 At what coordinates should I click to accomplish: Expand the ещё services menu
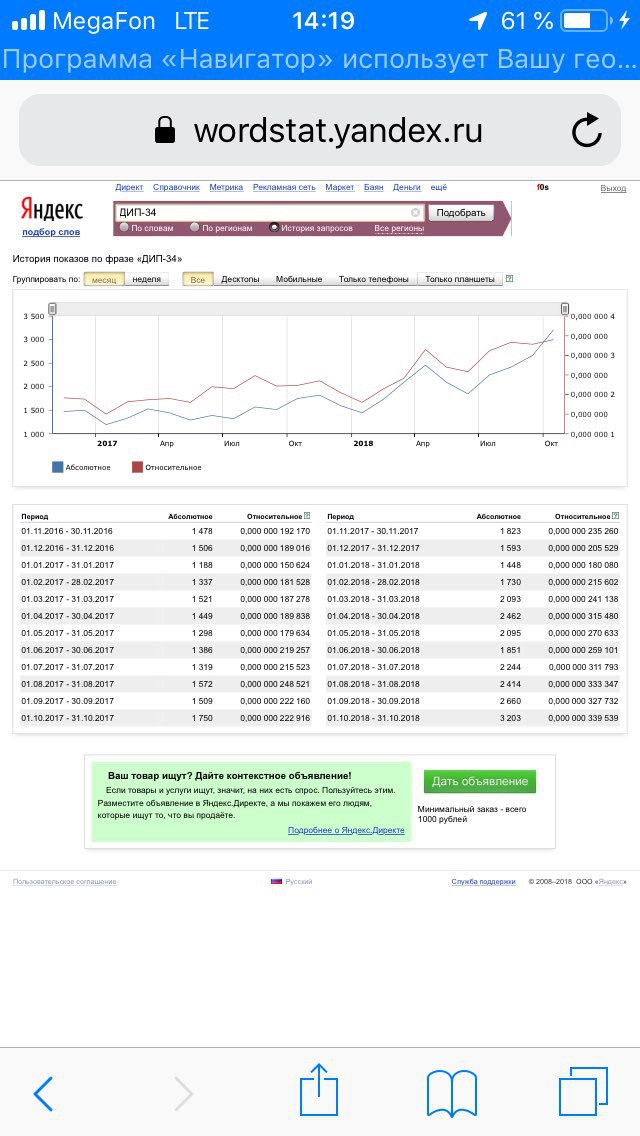pos(439,188)
